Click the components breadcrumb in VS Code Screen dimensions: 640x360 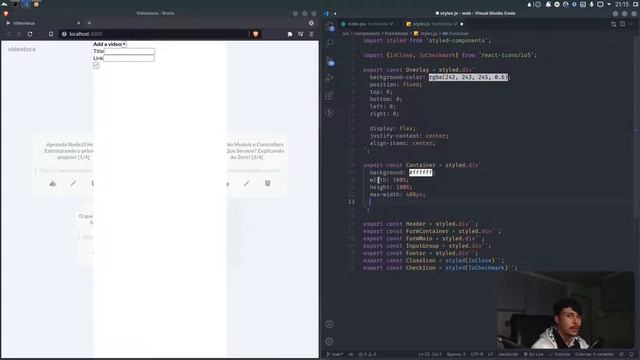367,33
